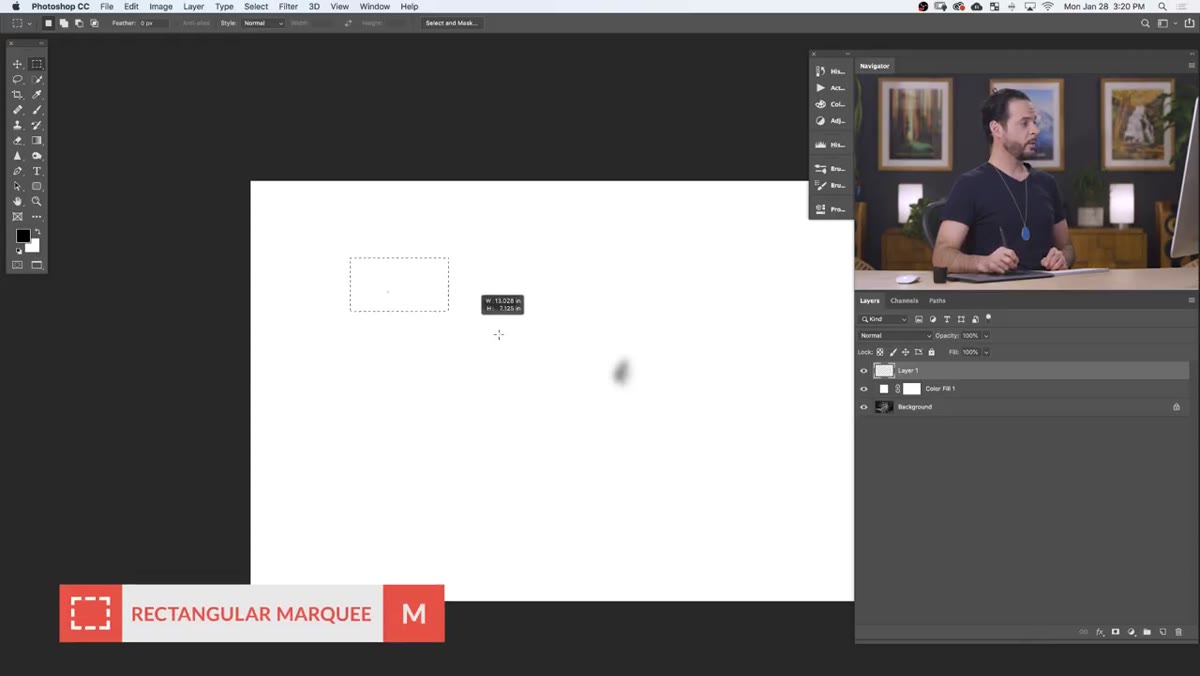This screenshot has height=676, width=1200.
Task: Switch to the Paths tab
Action: 937,300
